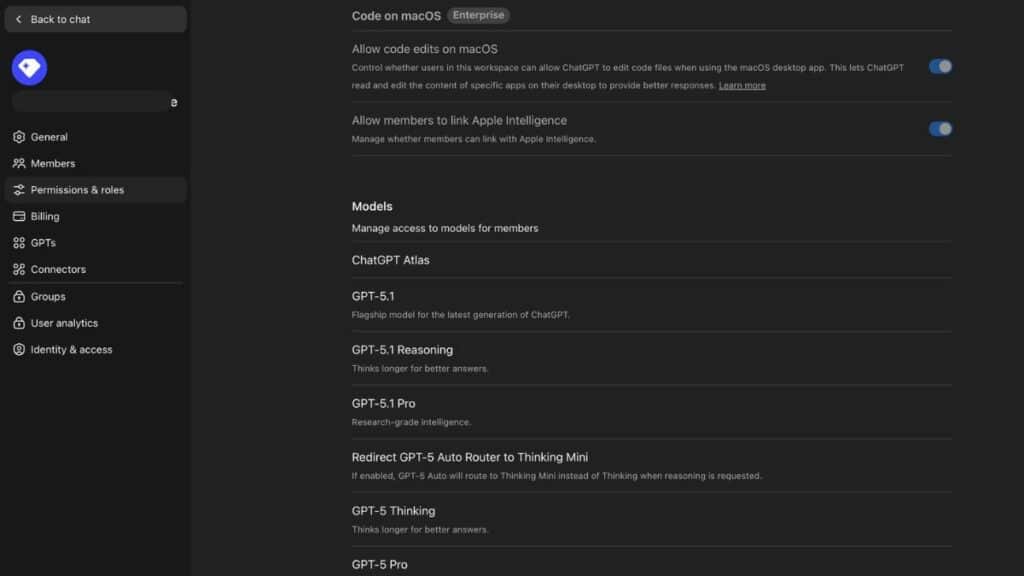Select Permissions & roles in the sidebar
The image size is (1024, 576).
(77, 189)
